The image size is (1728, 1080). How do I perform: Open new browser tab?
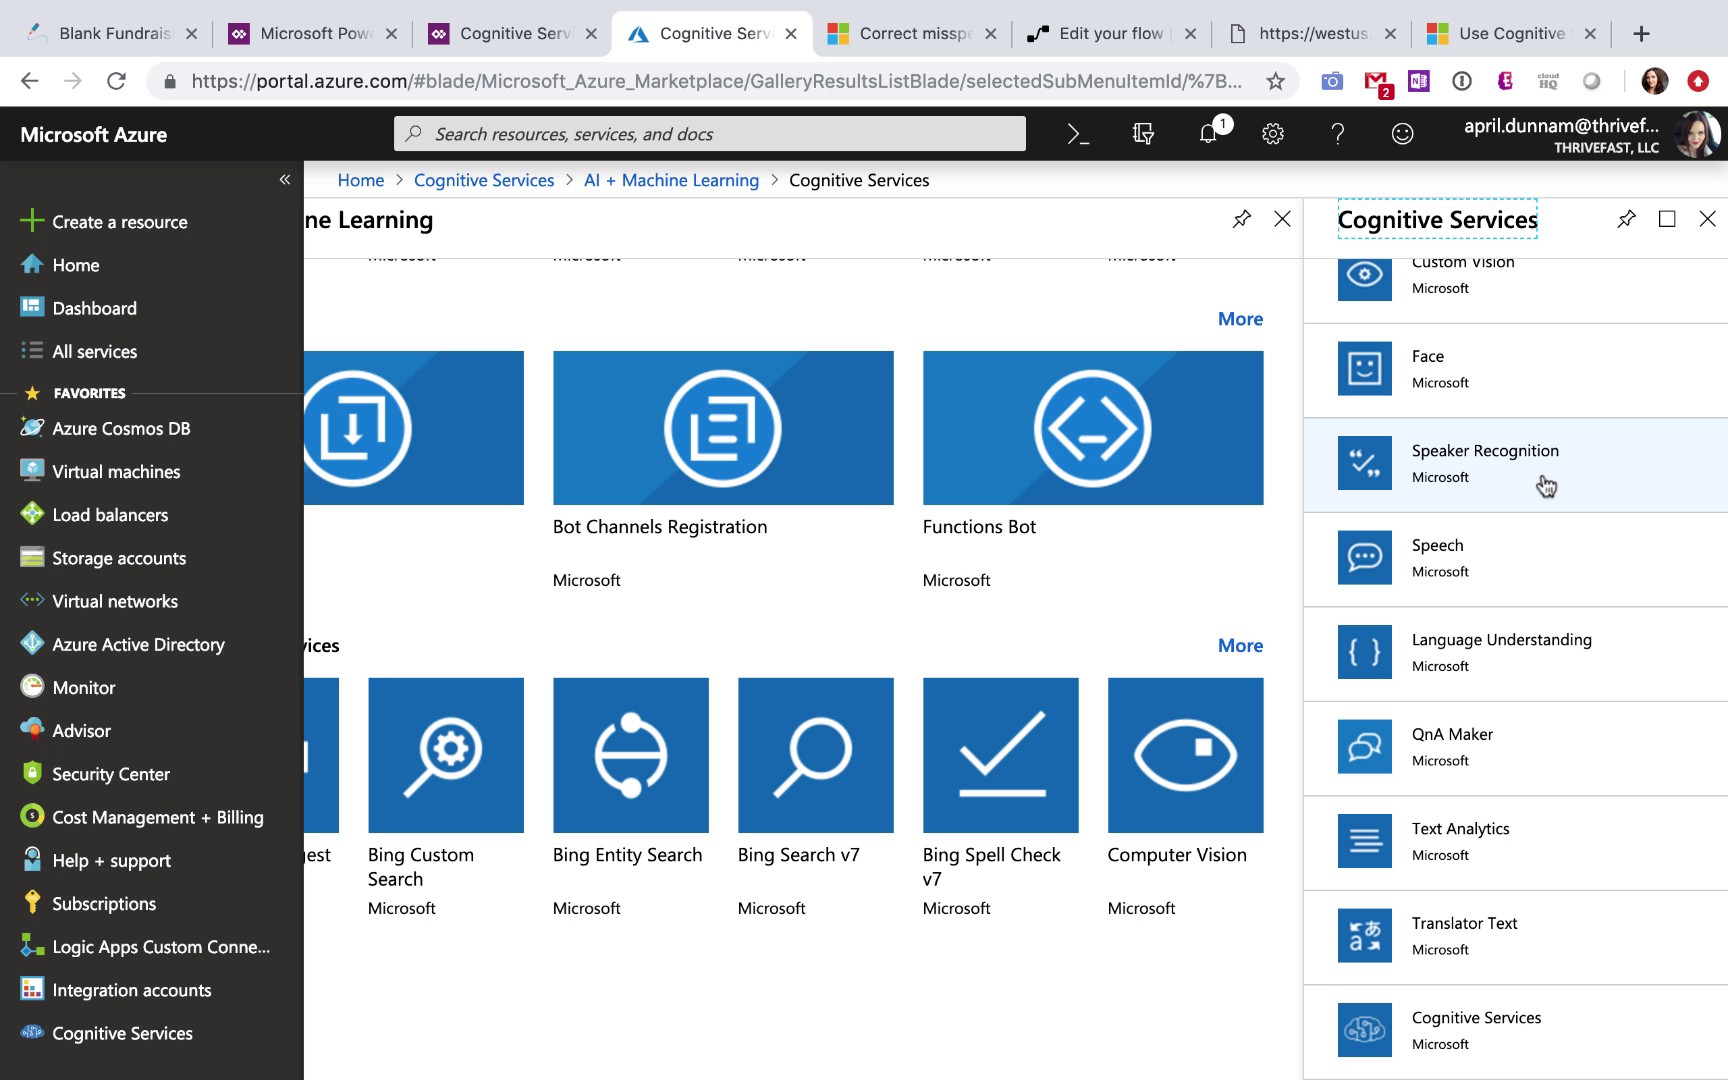[1641, 33]
